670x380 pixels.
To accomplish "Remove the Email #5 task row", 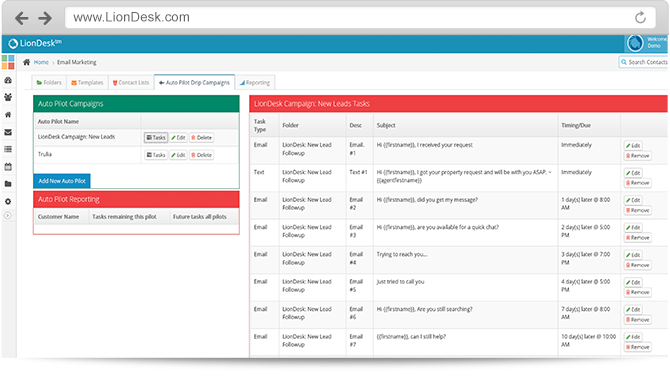I will tap(638, 292).
